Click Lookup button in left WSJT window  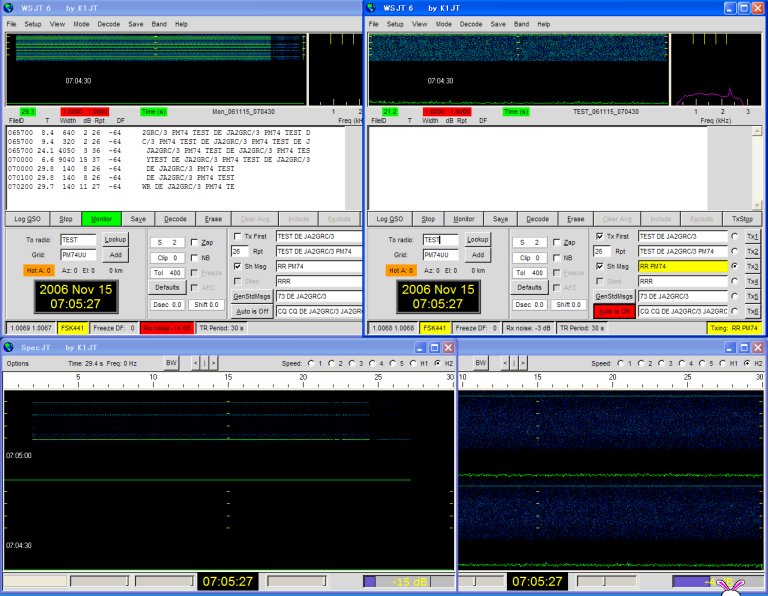(x=115, y=239)
